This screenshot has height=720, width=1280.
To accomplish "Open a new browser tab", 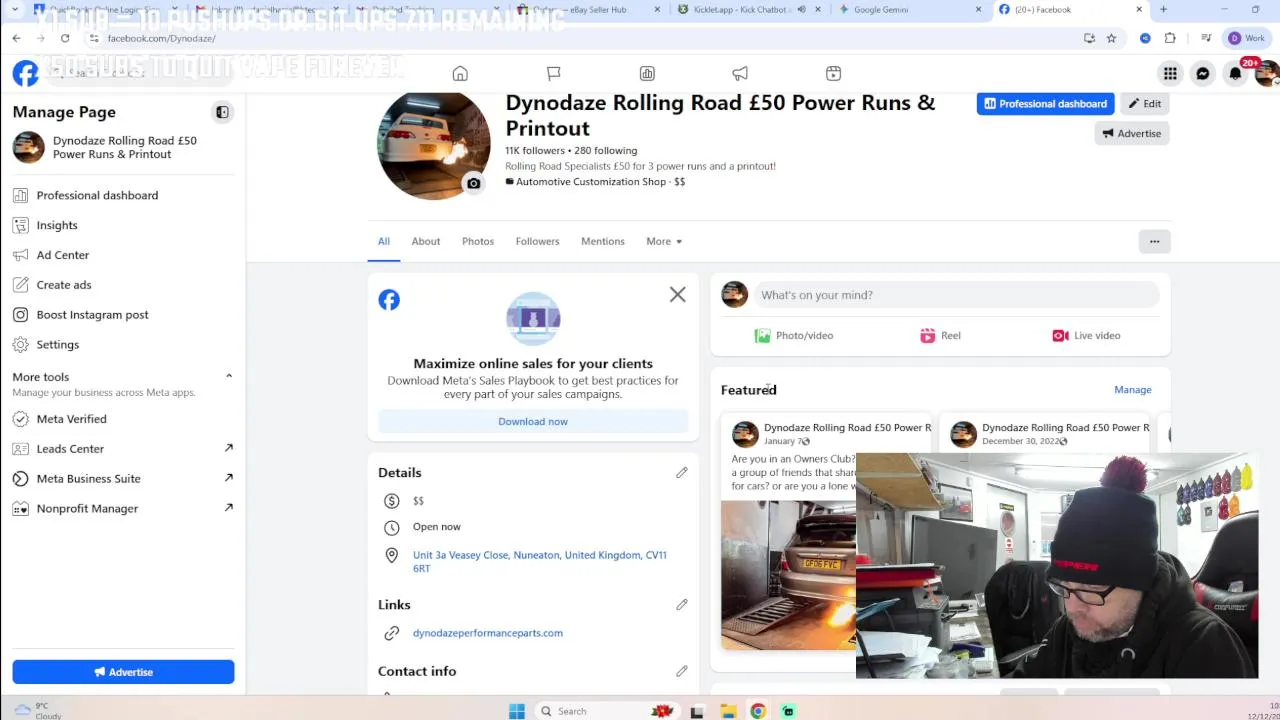I will tap(1163, 10).
